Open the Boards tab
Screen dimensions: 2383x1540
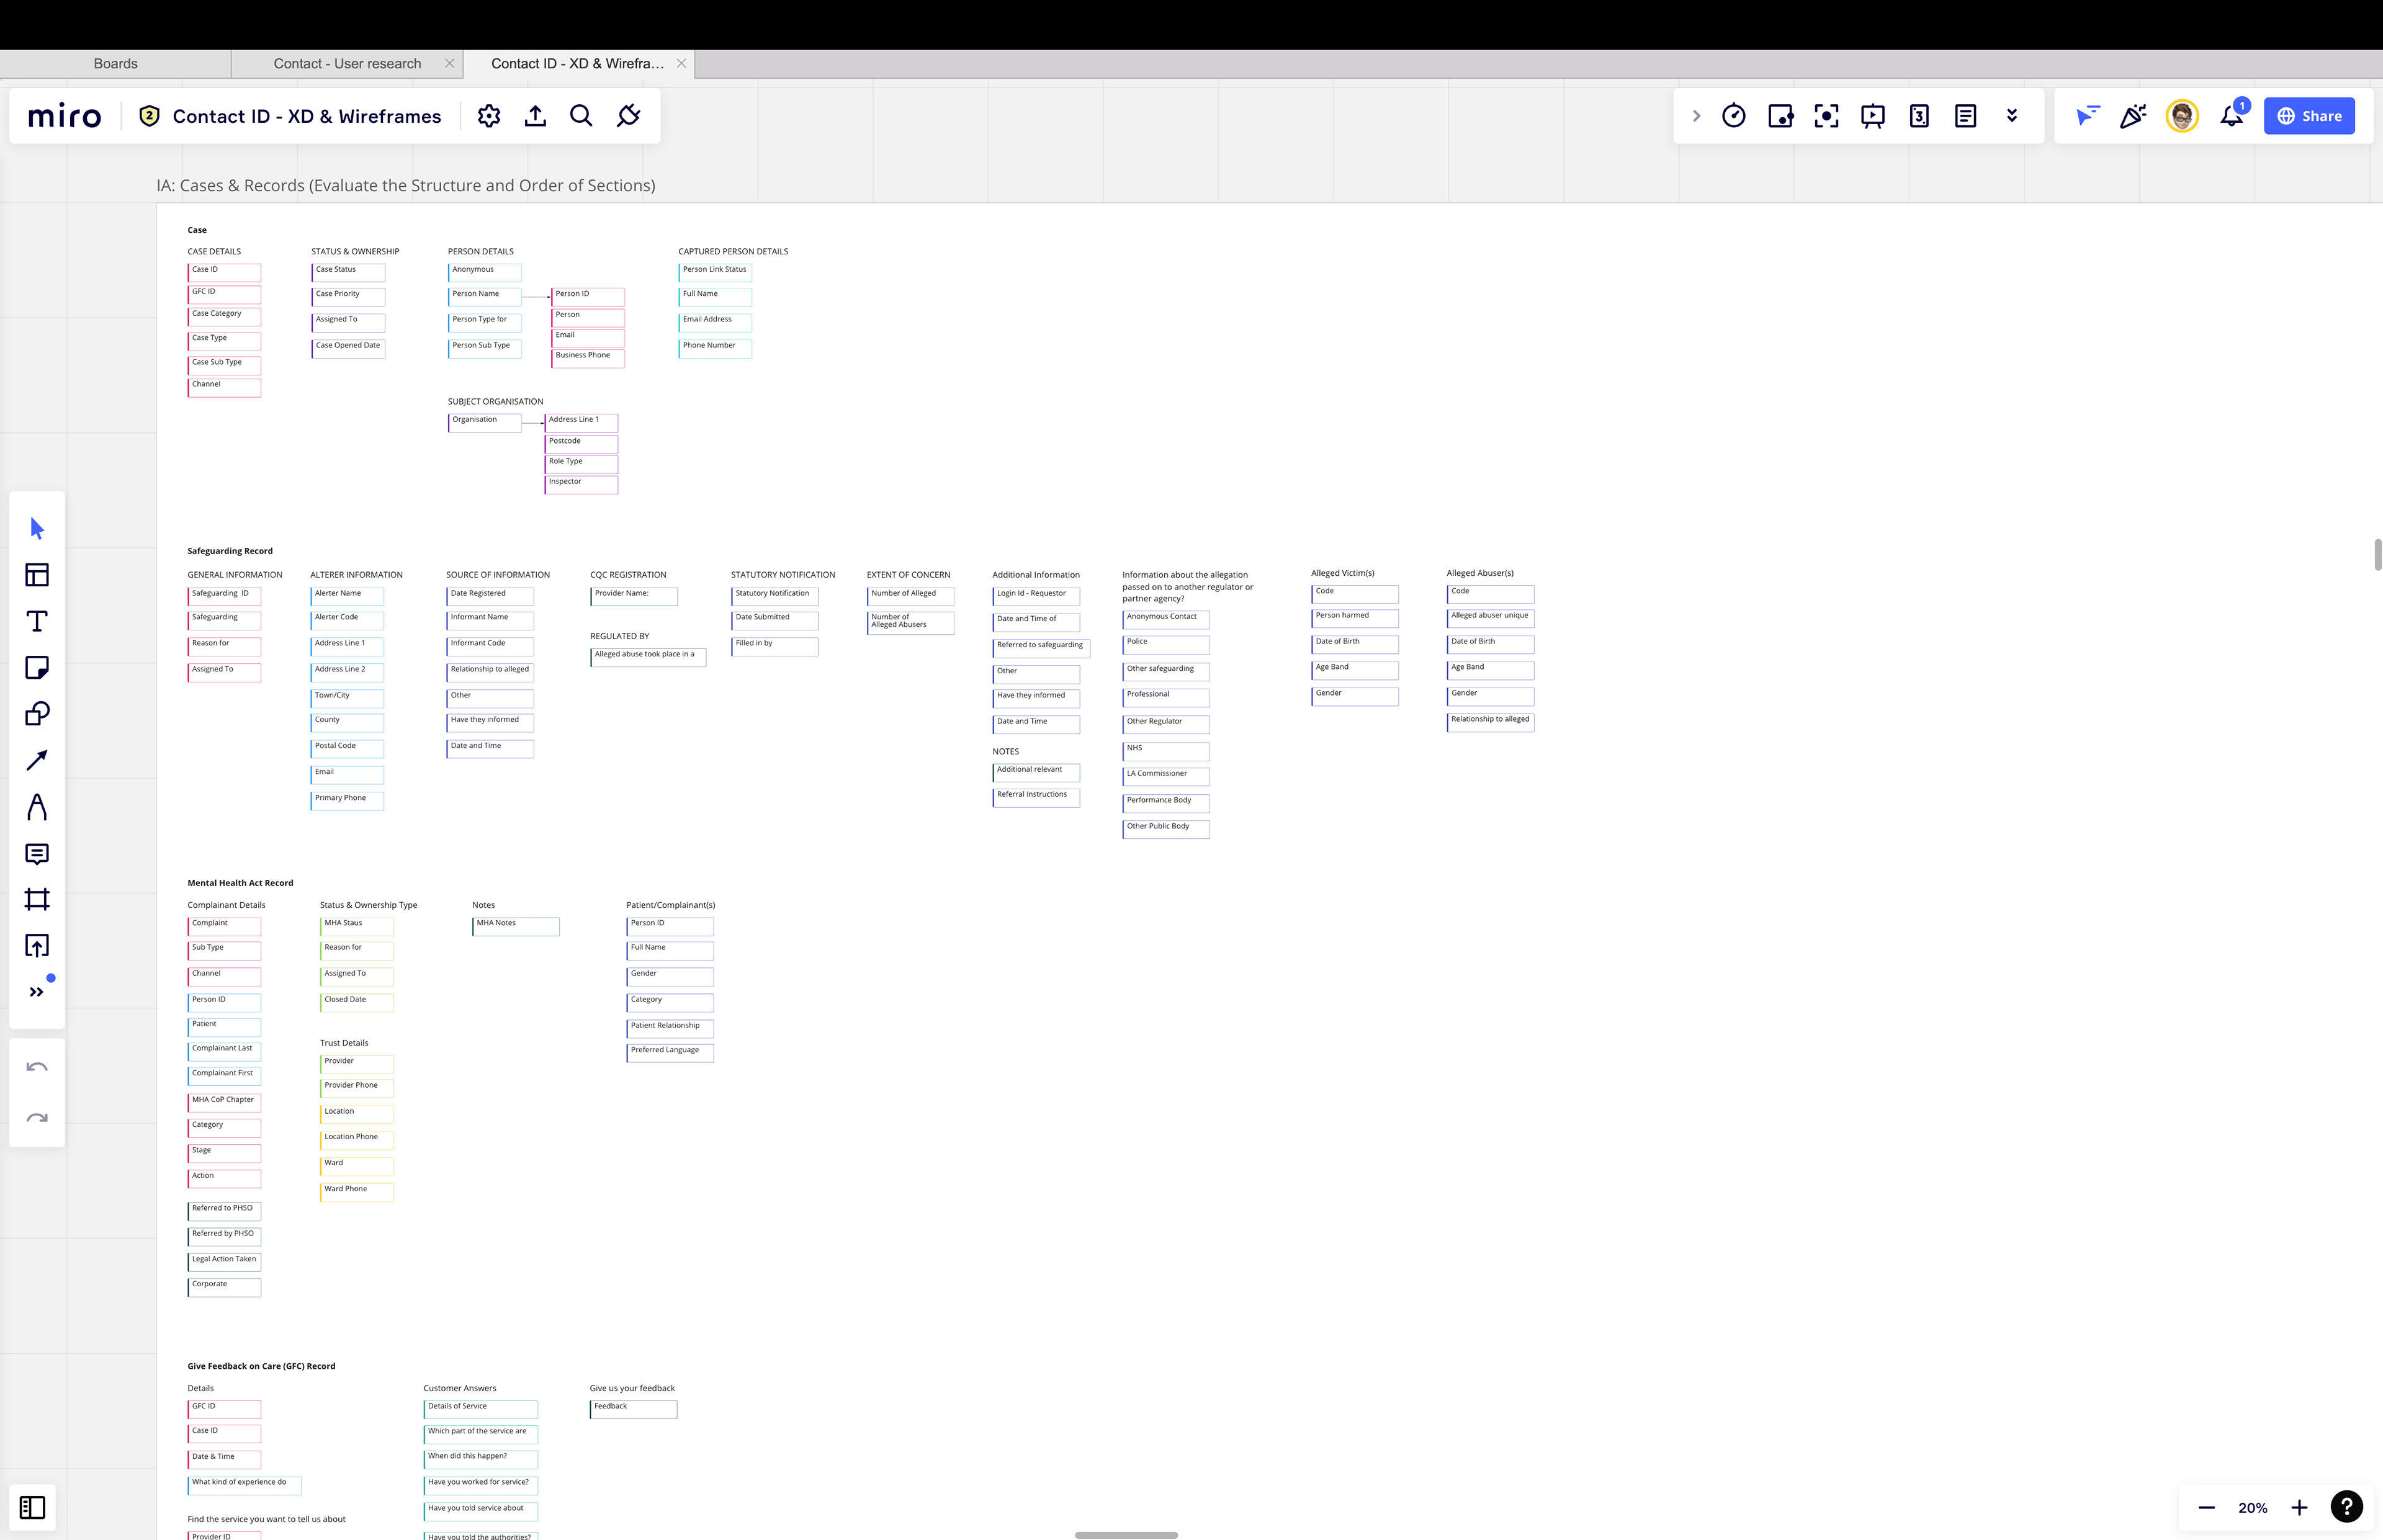[x=115, y=63]
